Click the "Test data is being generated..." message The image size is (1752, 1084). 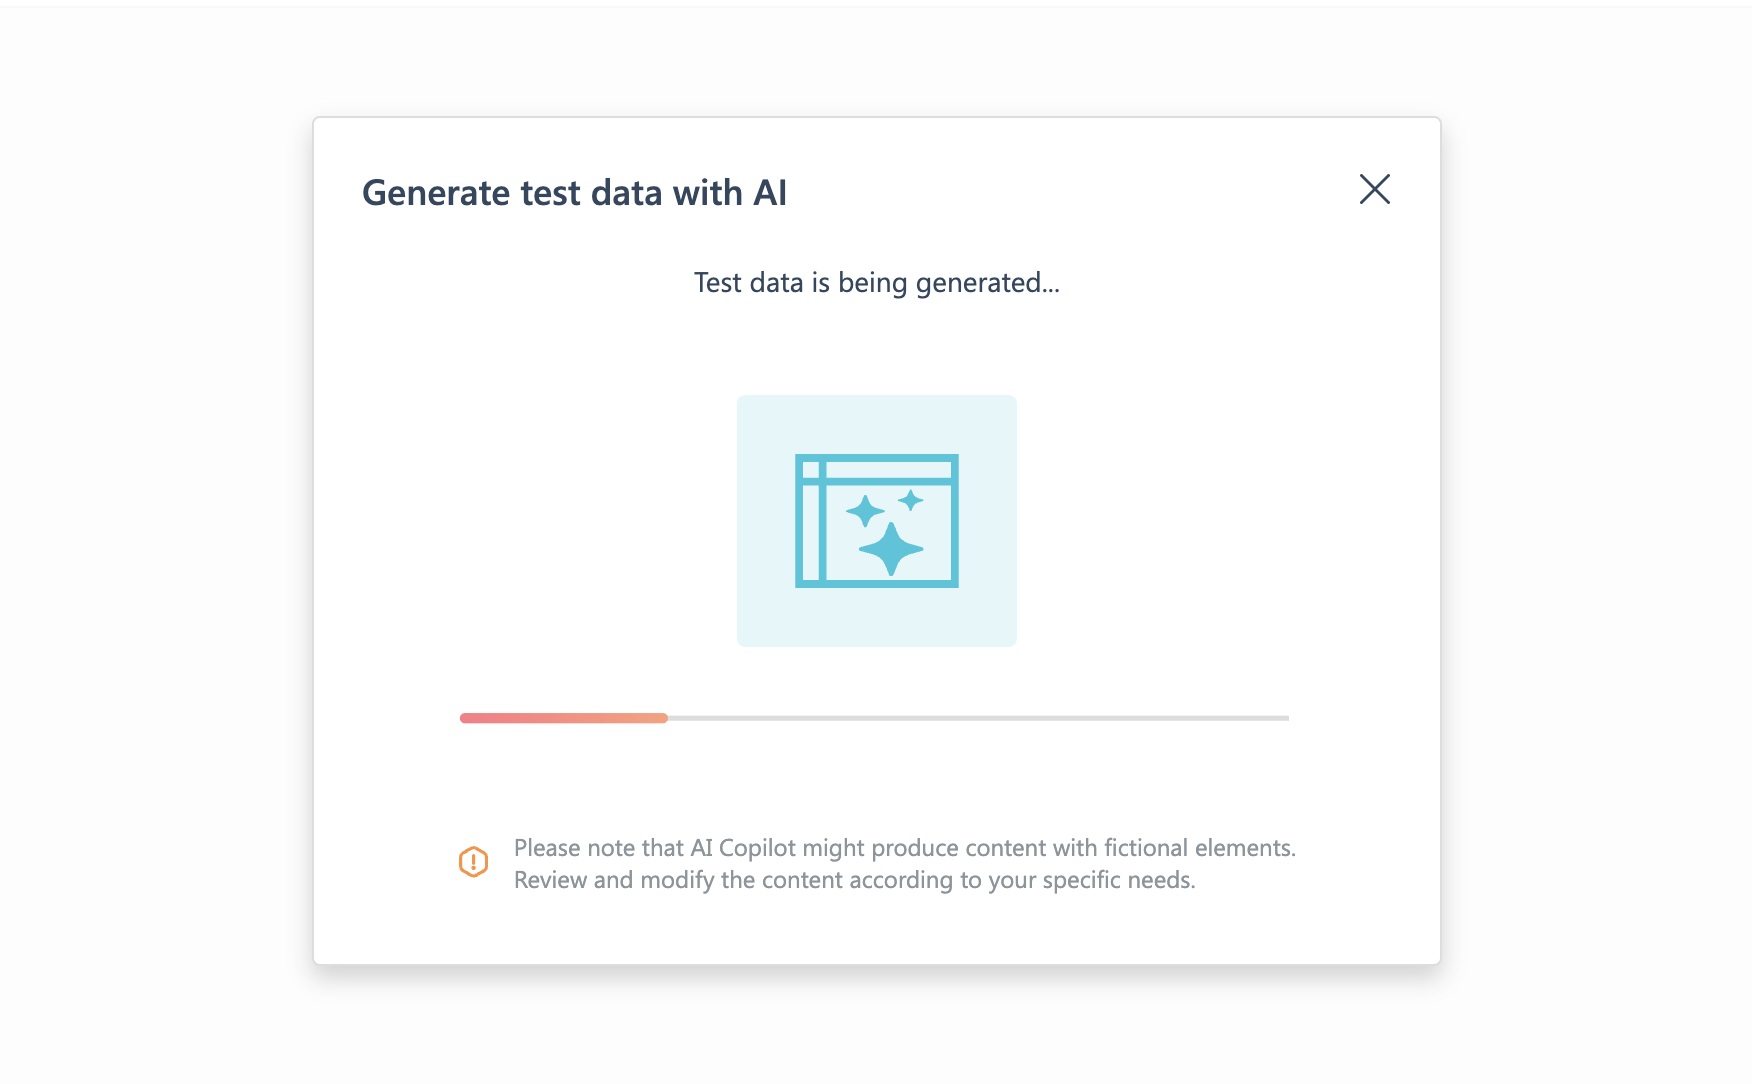(x=876, y=283)
